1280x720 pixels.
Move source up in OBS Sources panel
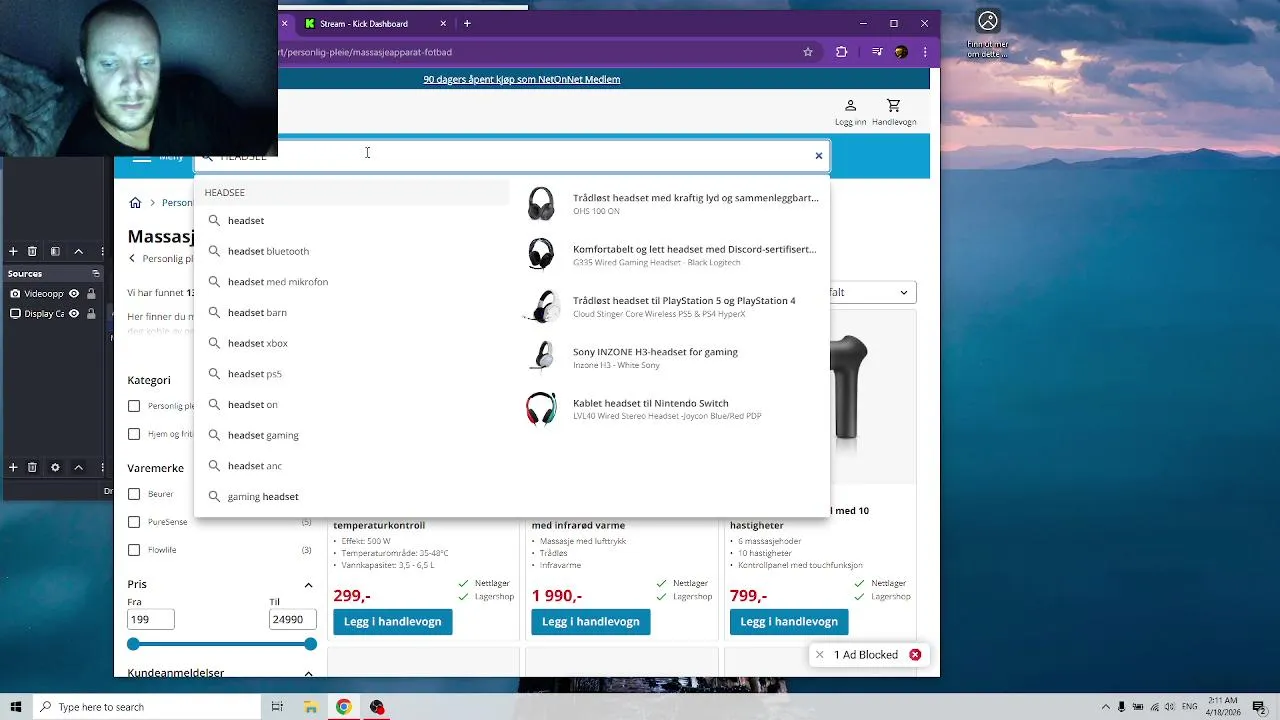coord(78,467)
